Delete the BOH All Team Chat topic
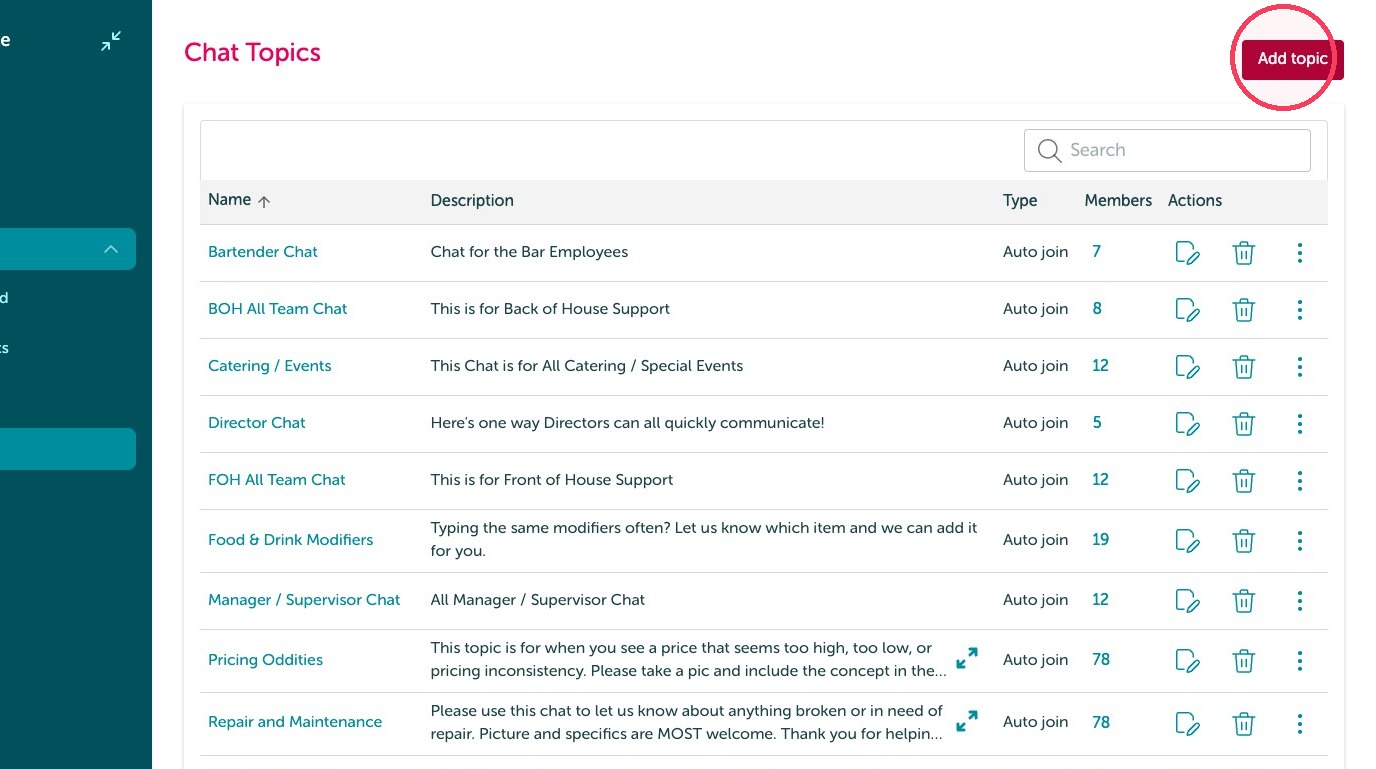The width and height of the screenshot is (1376, 769). (x=1243, y=310)
